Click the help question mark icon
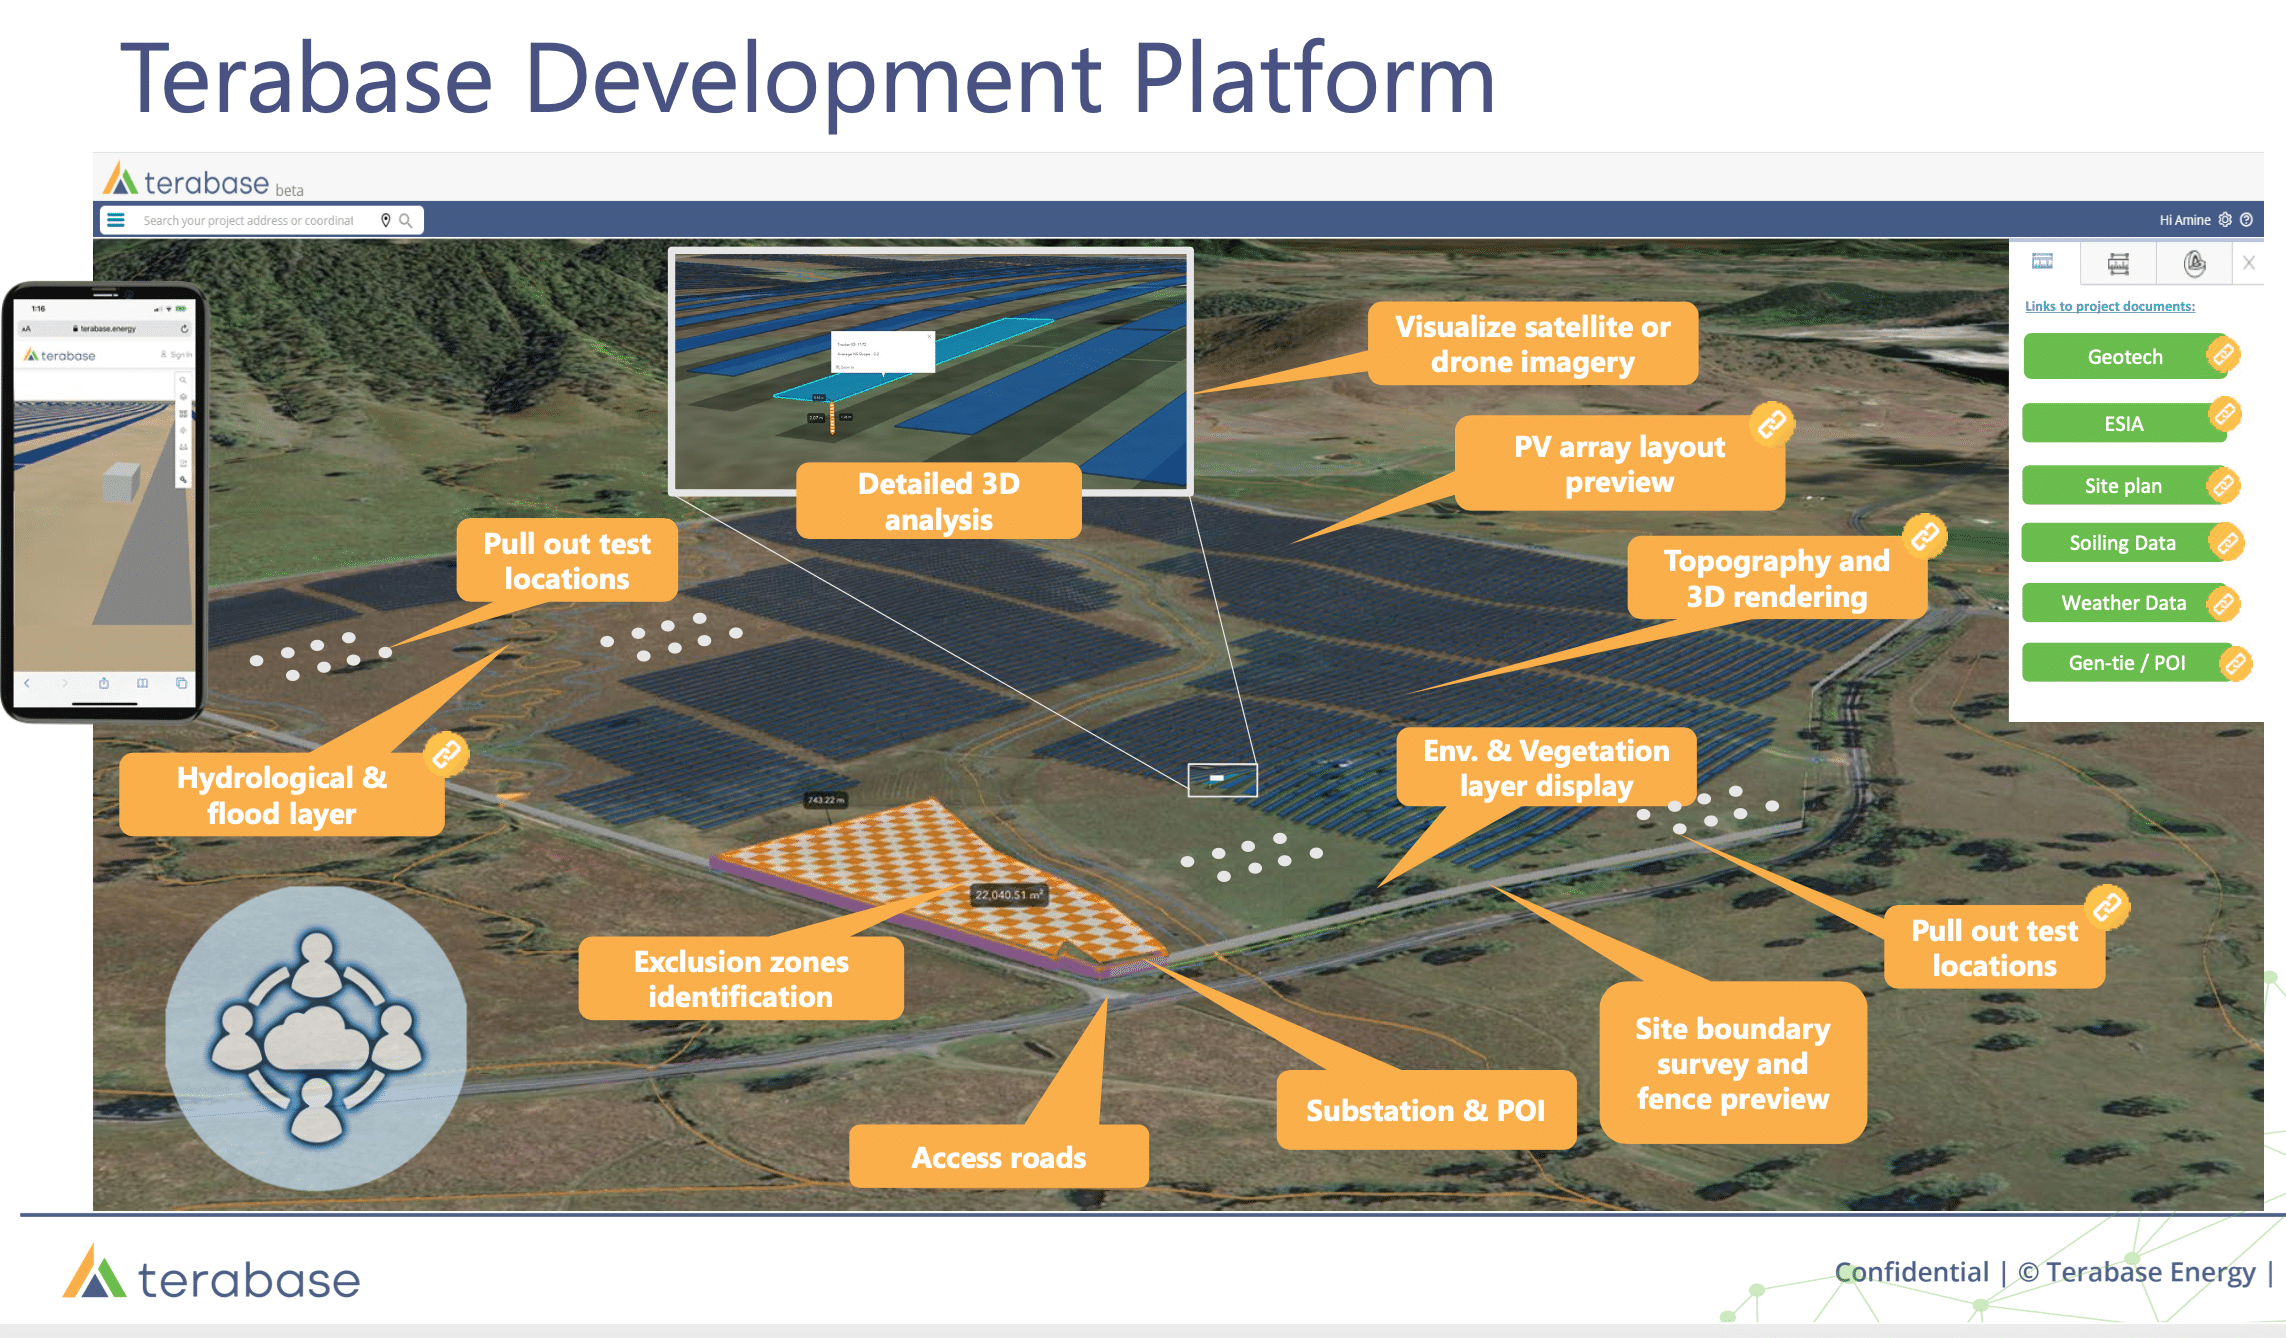Viewport: 2286px width, 1338px height. [2248, 219]
